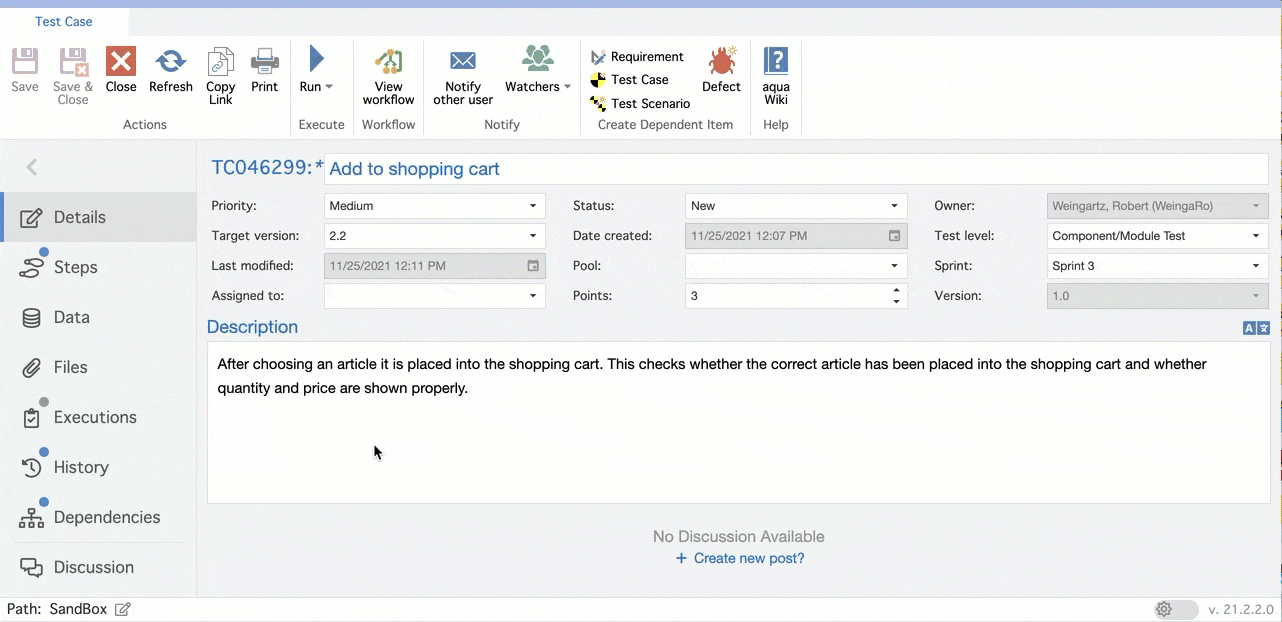Switch to the Steps tab
This screenshot has height=622, width=1282.
click(x=75, y=267)
